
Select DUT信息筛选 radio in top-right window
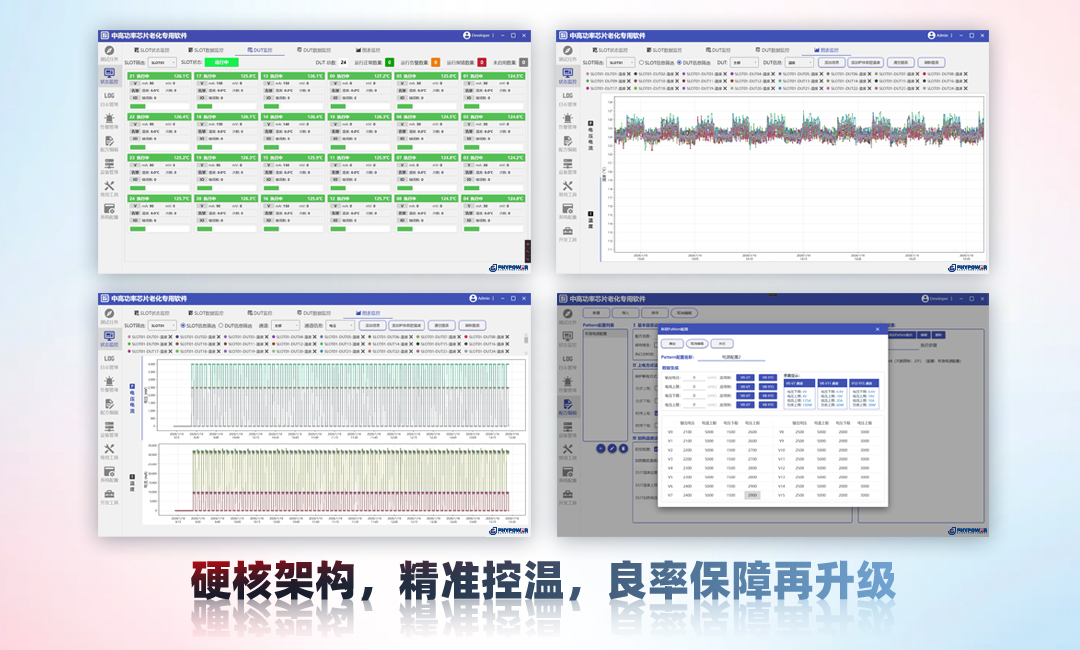pyautogui.click(x=680, y=62)
